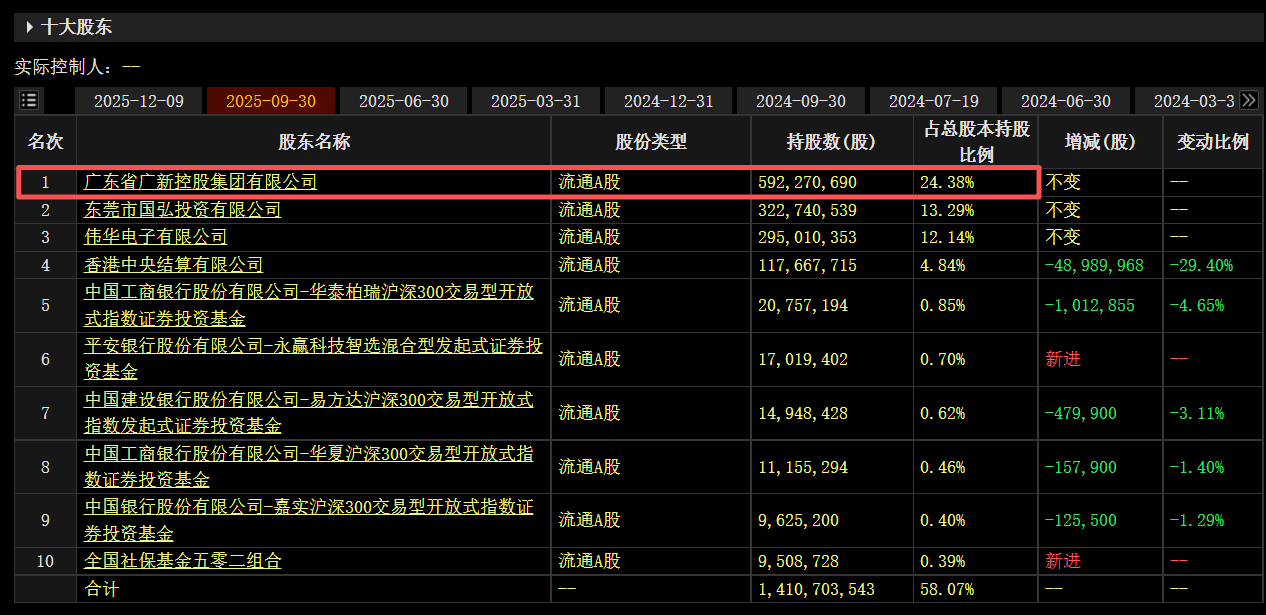Switch to the 2024-07-19 period

[933, 100]
